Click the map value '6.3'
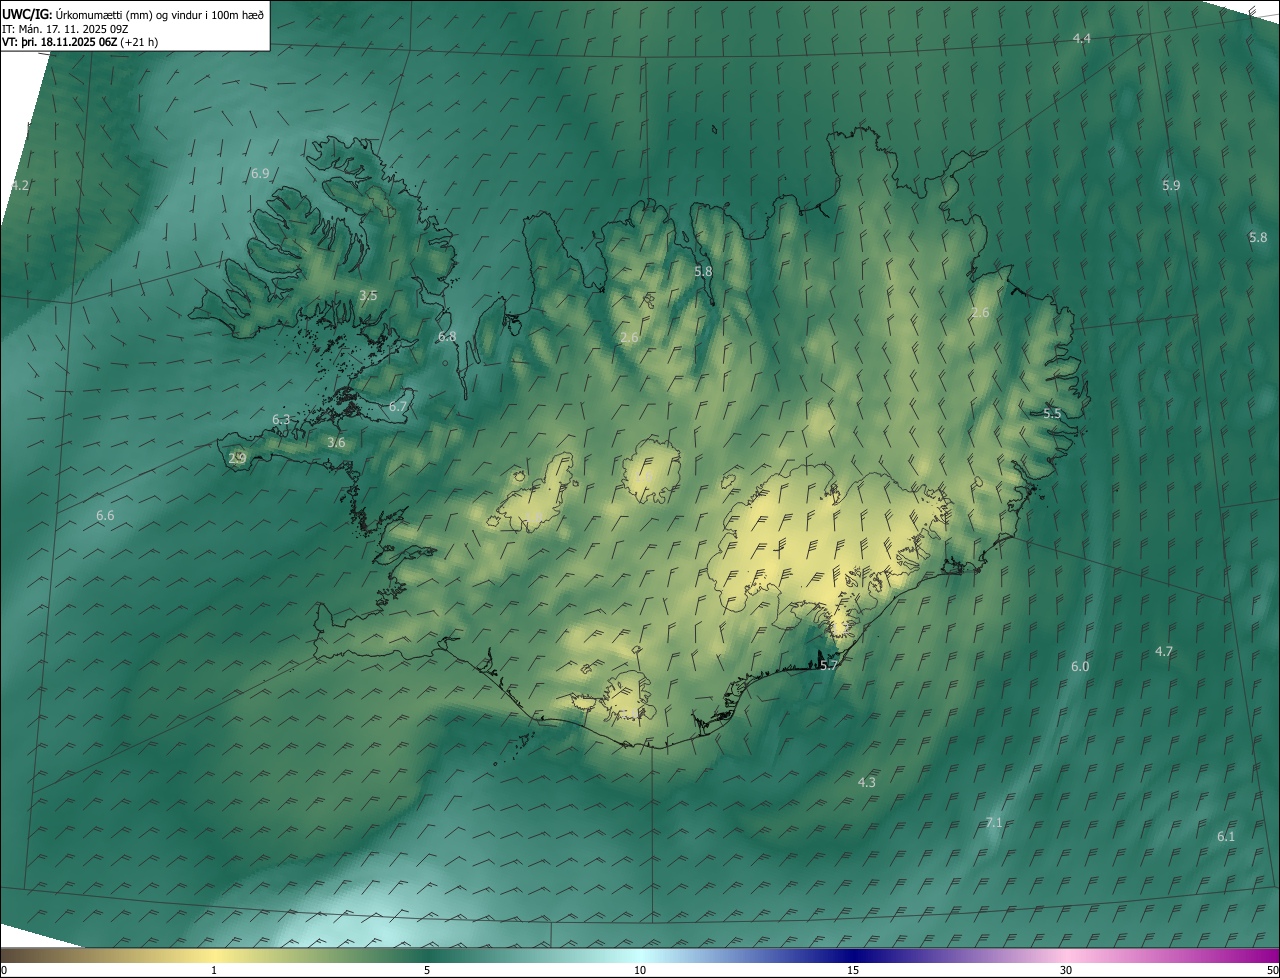 281,419
